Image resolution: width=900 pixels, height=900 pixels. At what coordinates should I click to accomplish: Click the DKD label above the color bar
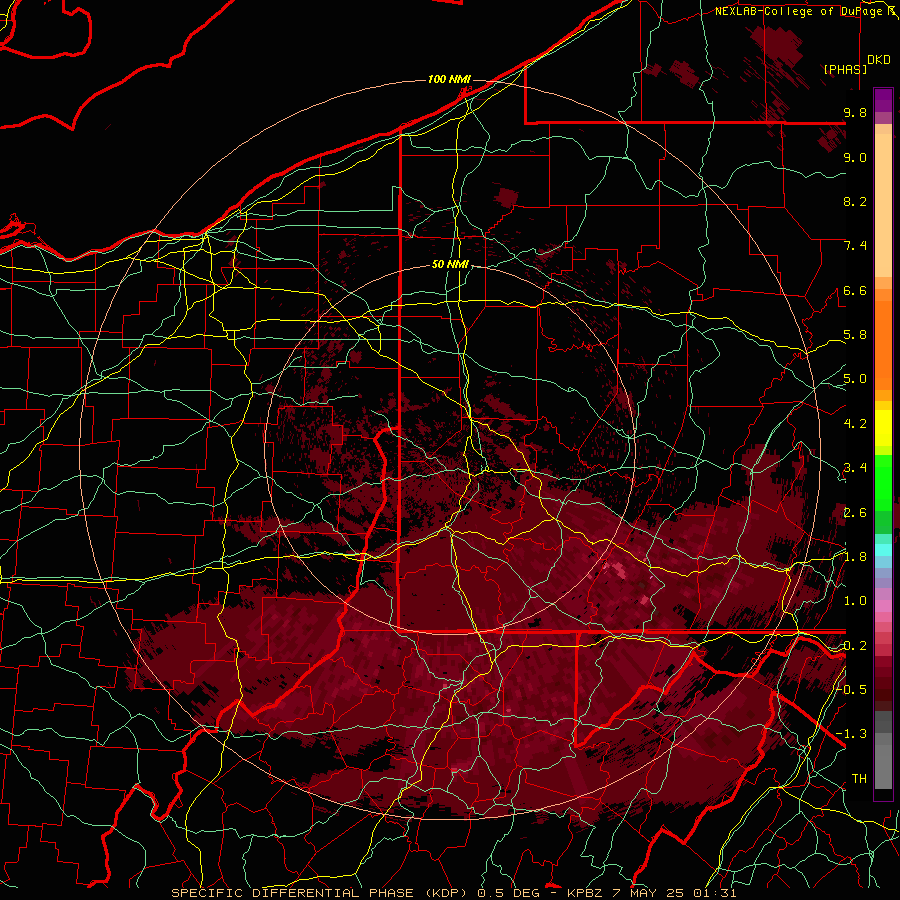(x=879, y=60)
